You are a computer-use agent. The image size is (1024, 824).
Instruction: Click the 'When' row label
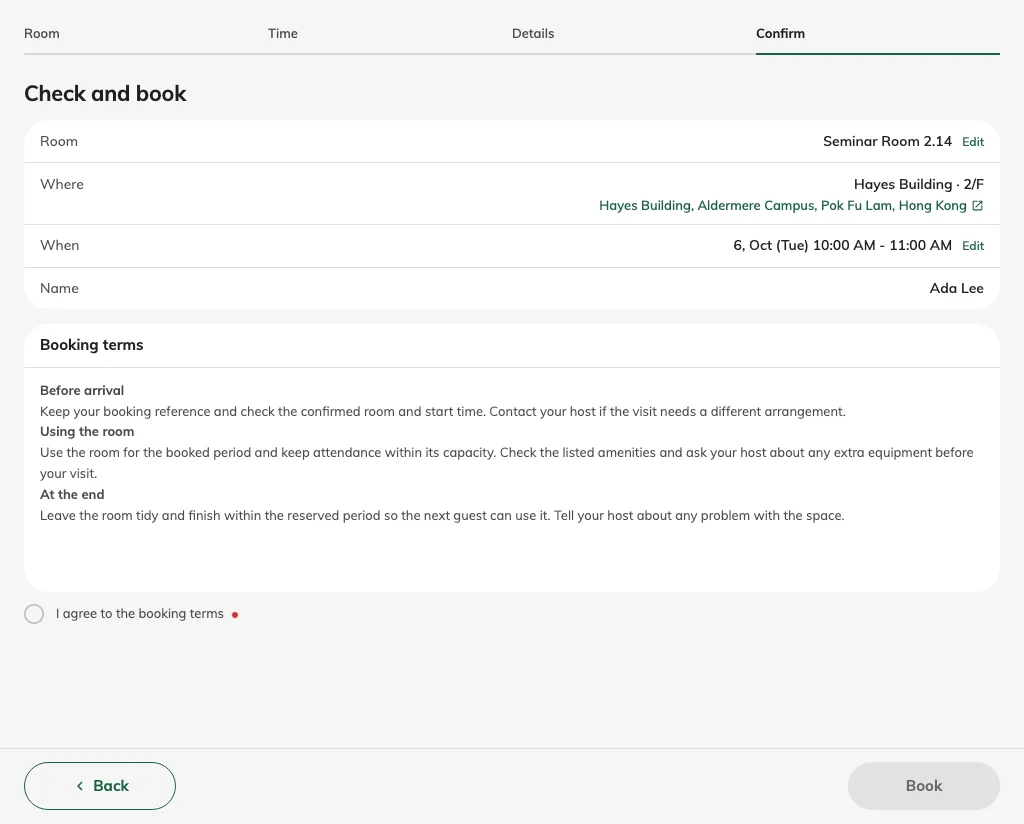coord(59,245)
